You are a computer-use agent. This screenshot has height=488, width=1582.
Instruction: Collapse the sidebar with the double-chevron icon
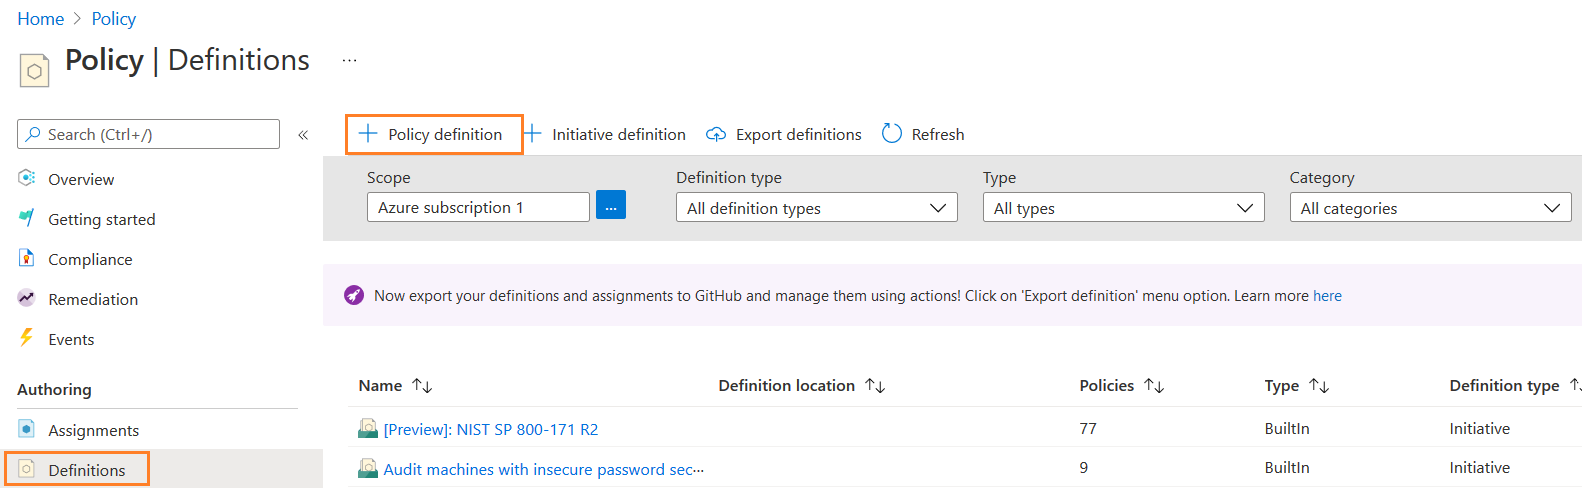point(303,135)
